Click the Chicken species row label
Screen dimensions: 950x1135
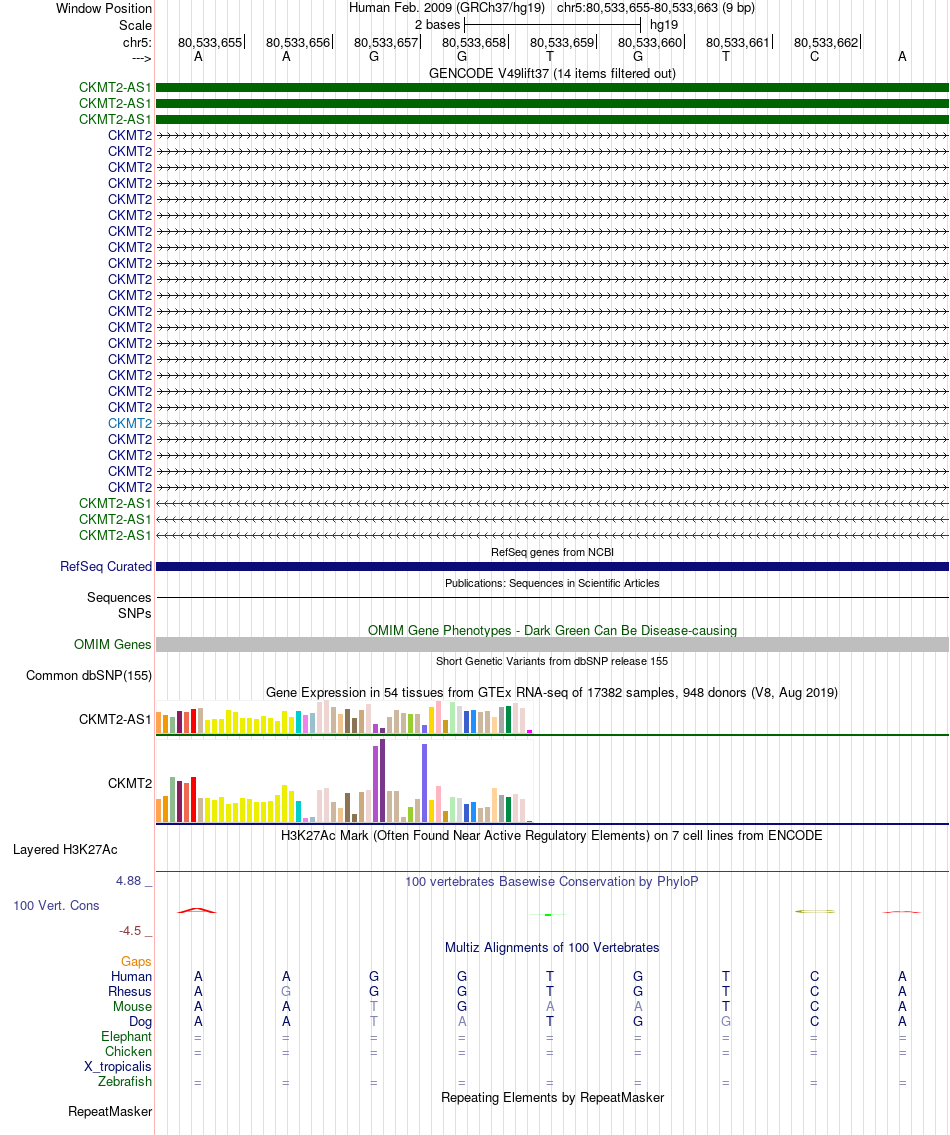(128, 1052)
